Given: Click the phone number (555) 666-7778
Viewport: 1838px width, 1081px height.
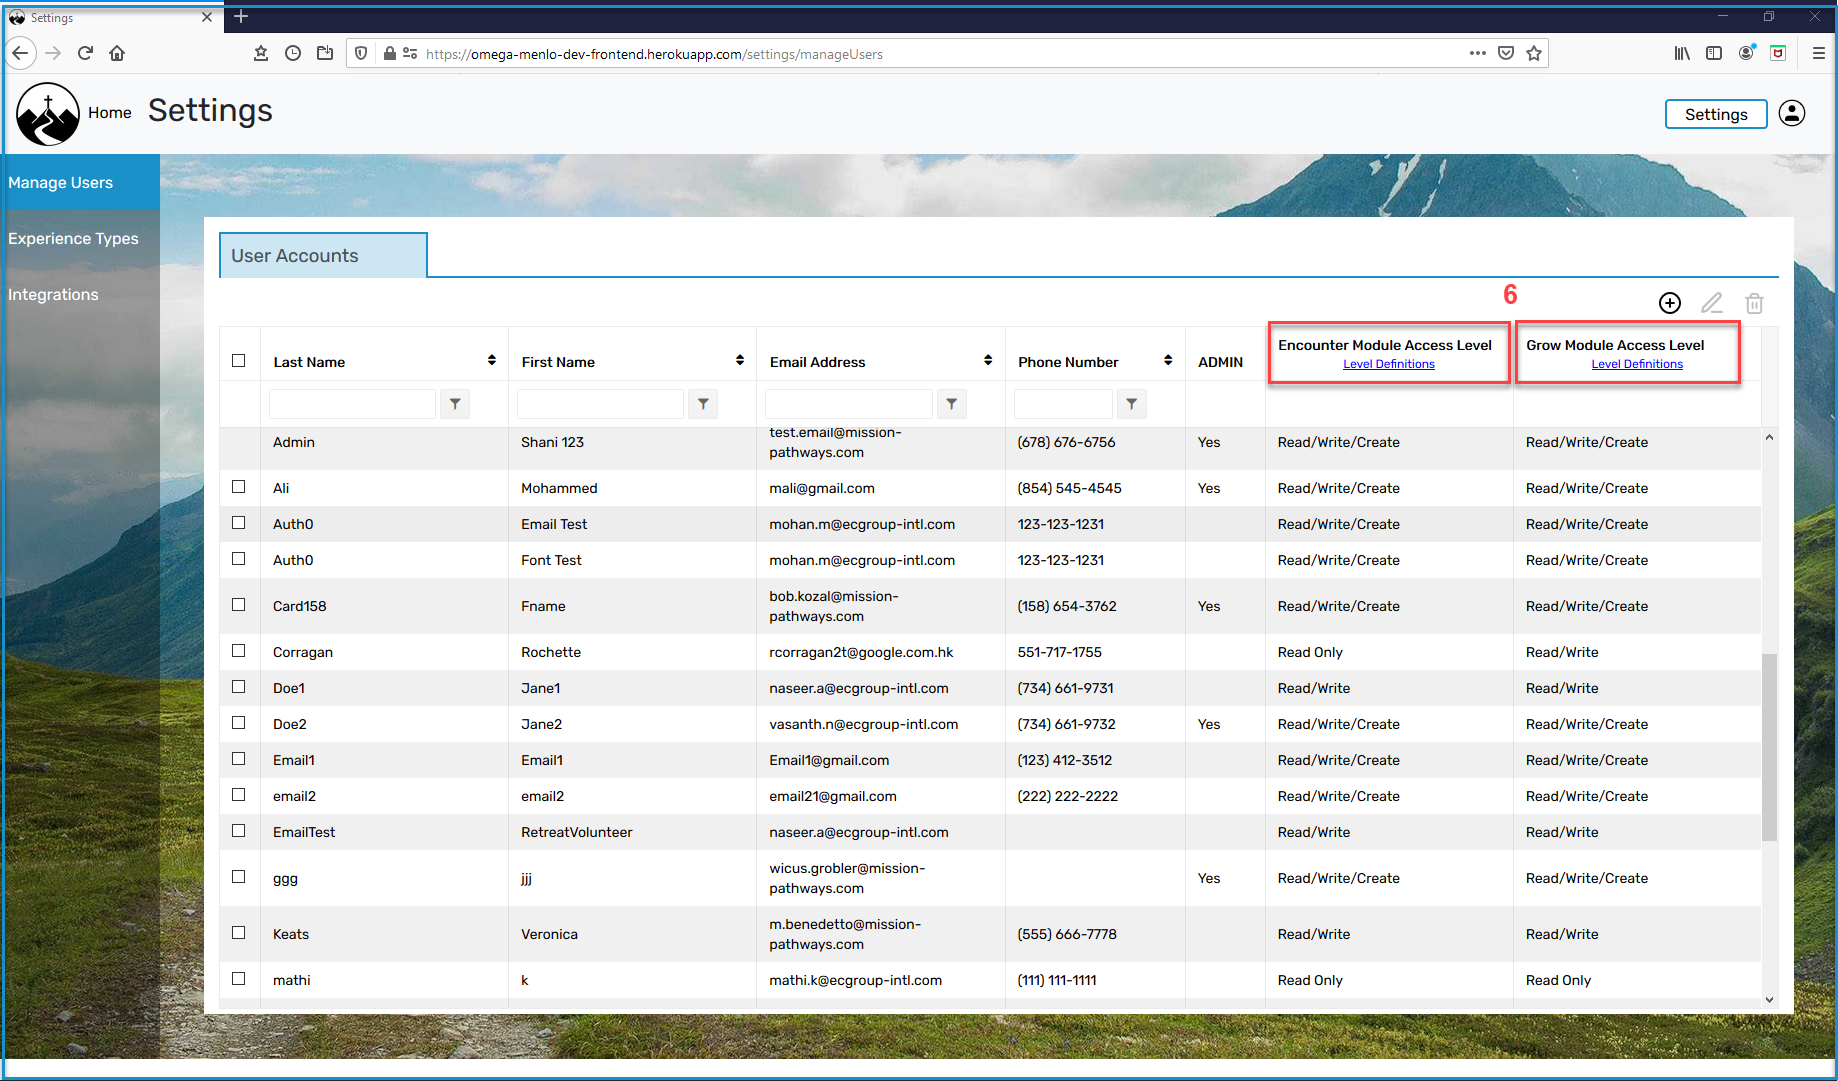Looking at the screenshot, I should tap(1067, 934).
